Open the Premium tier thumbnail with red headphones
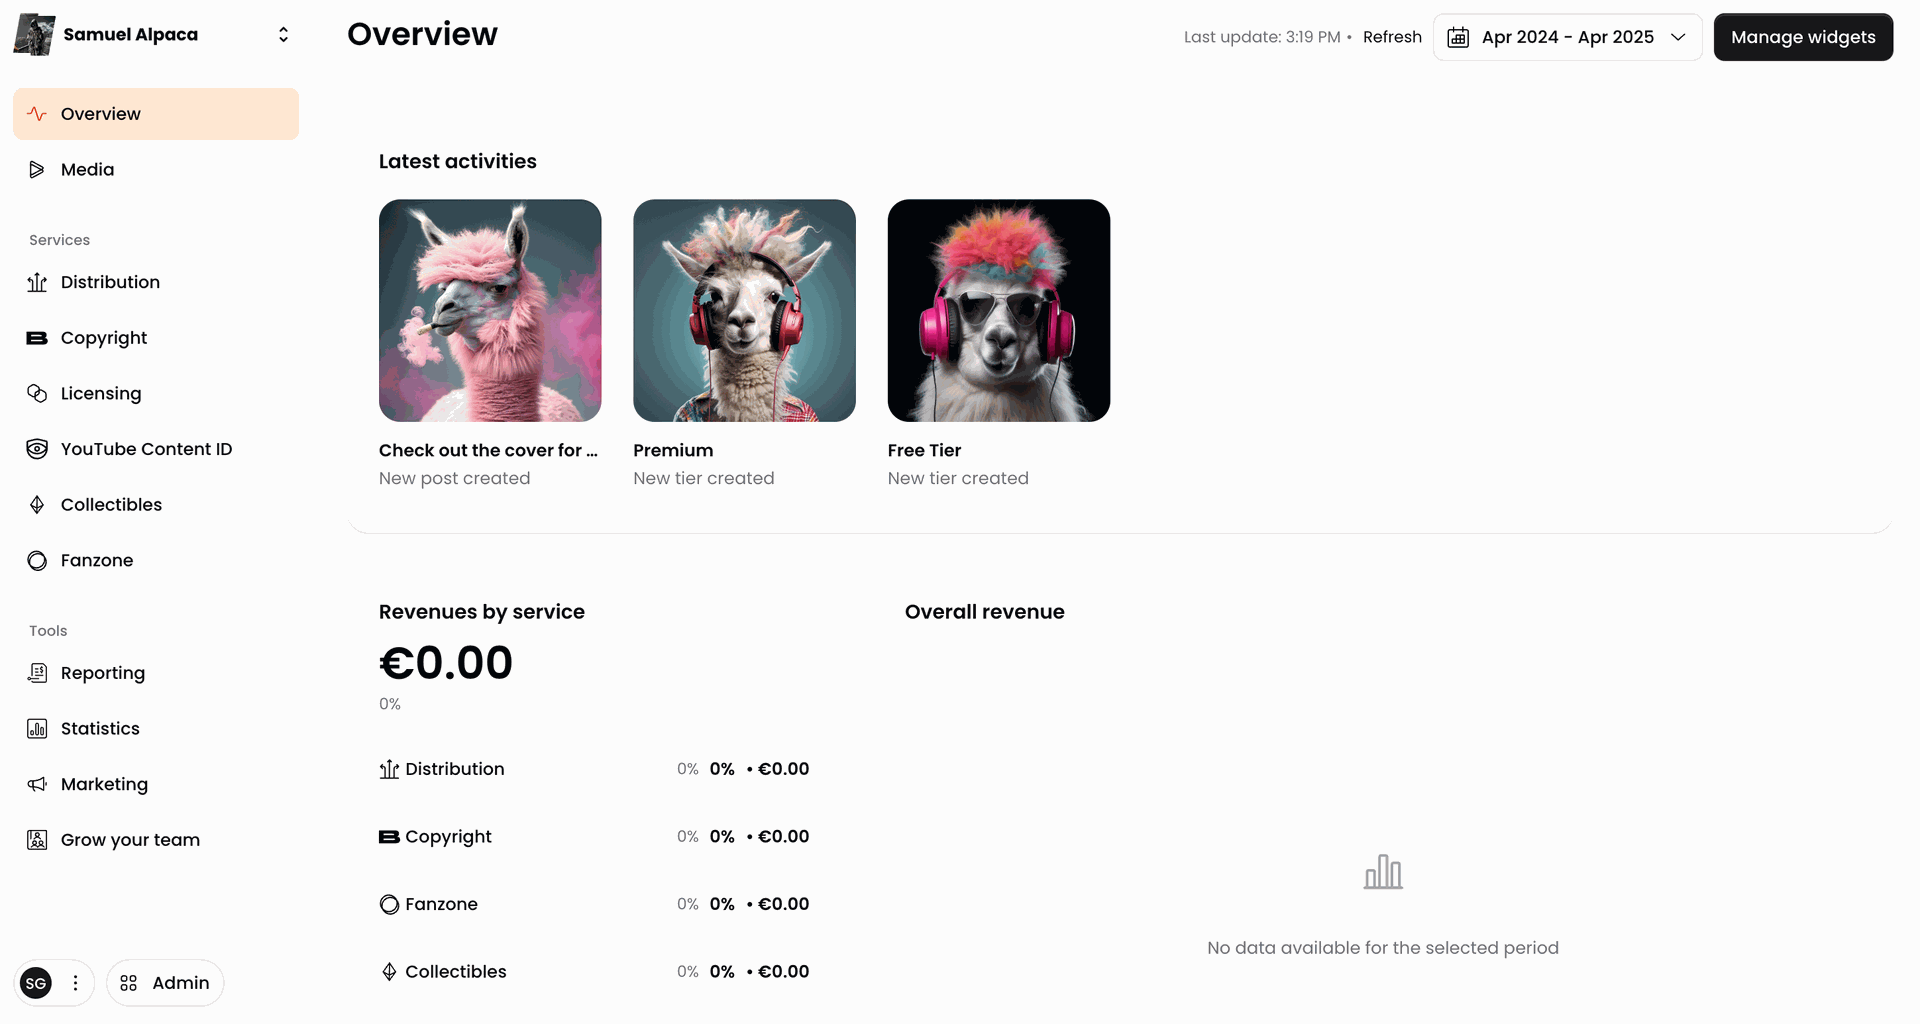 pyautogui.click(x=744, y=310)
